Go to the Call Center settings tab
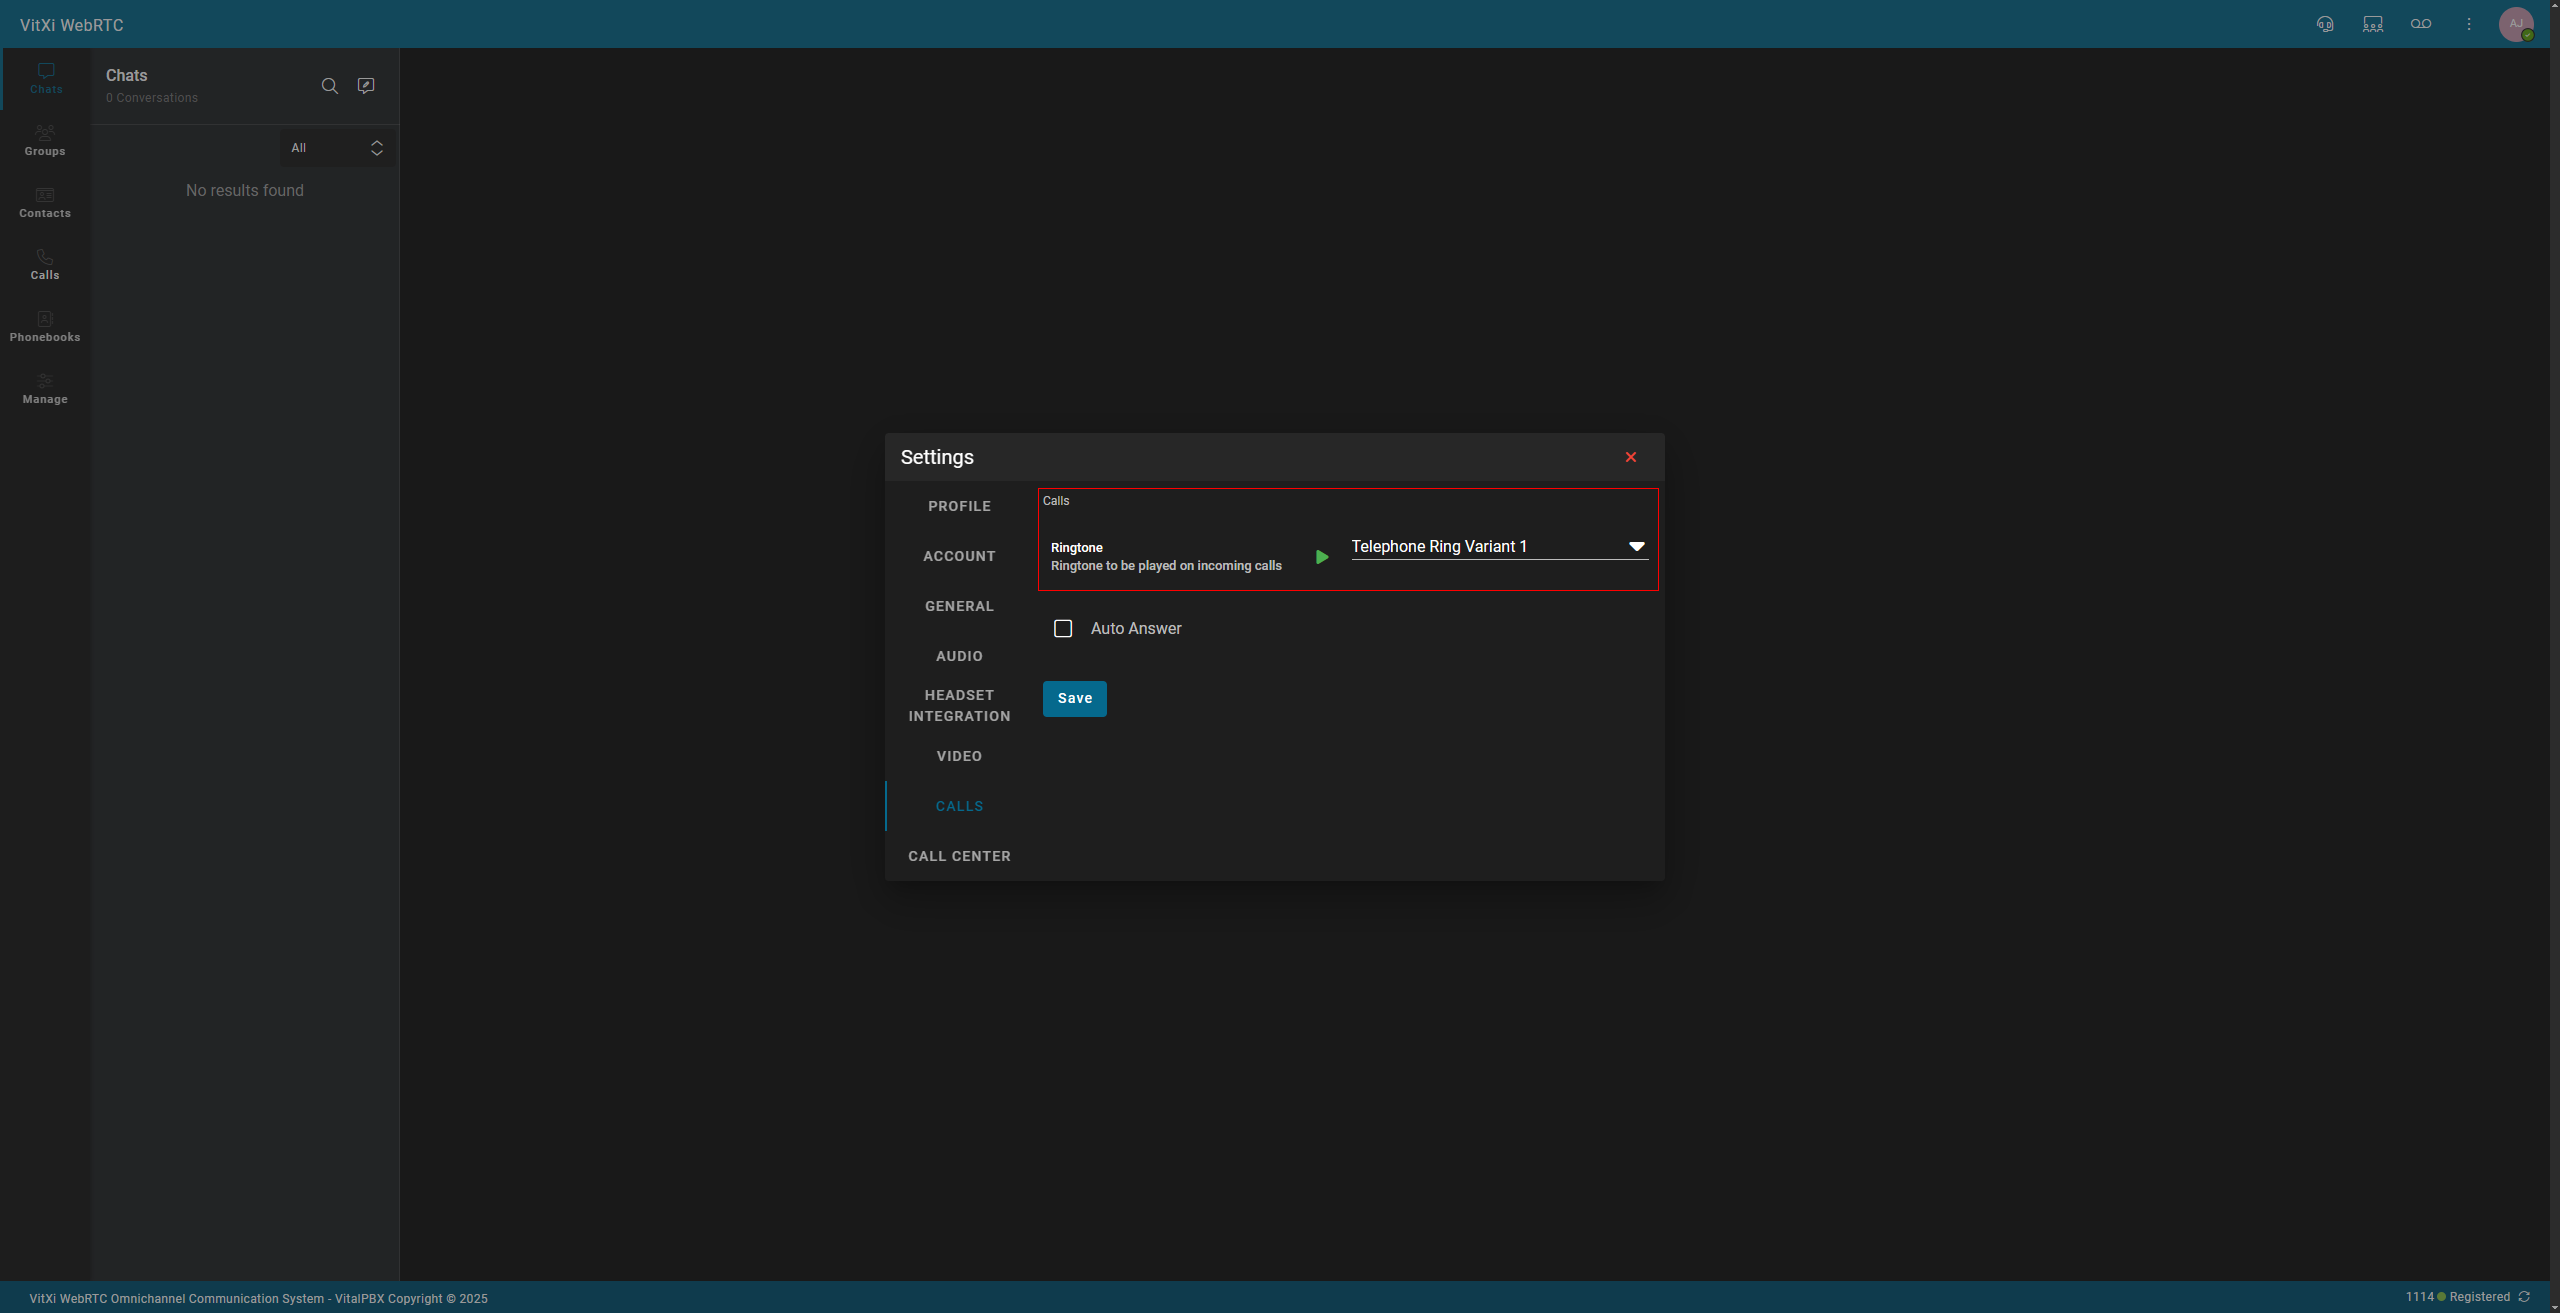The height and width of the screenshot is (1313, 2560). coord(959,856)
